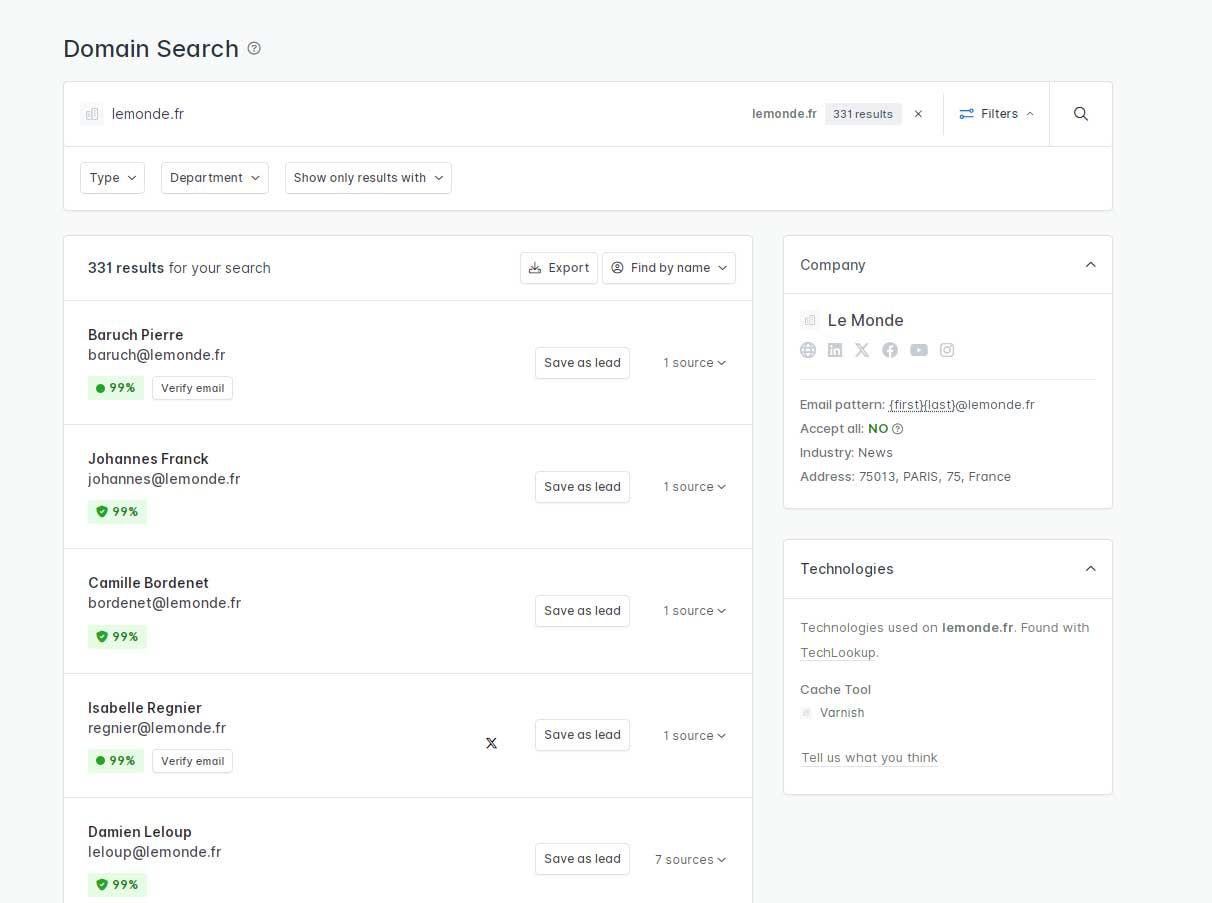Expand sources for Isabelle Regnier
The image size is (1212, 903).
tap(695, 736)
